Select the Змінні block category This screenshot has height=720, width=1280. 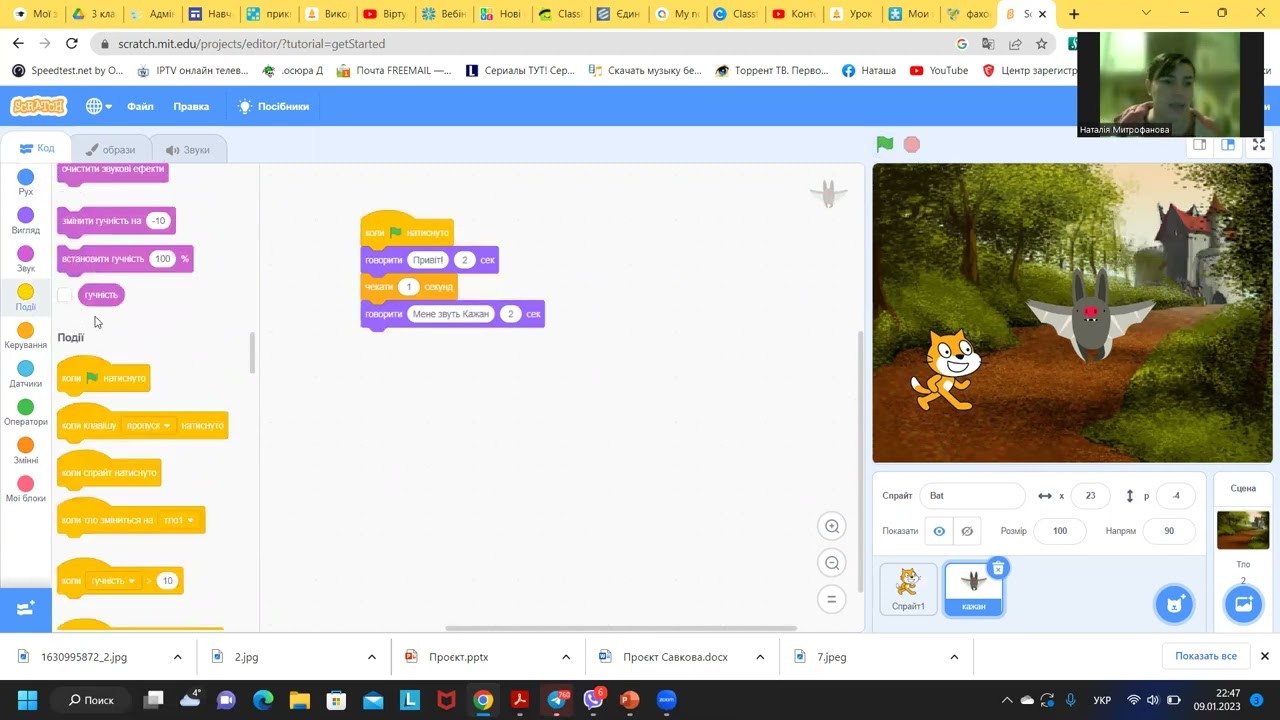pos(26,451)
